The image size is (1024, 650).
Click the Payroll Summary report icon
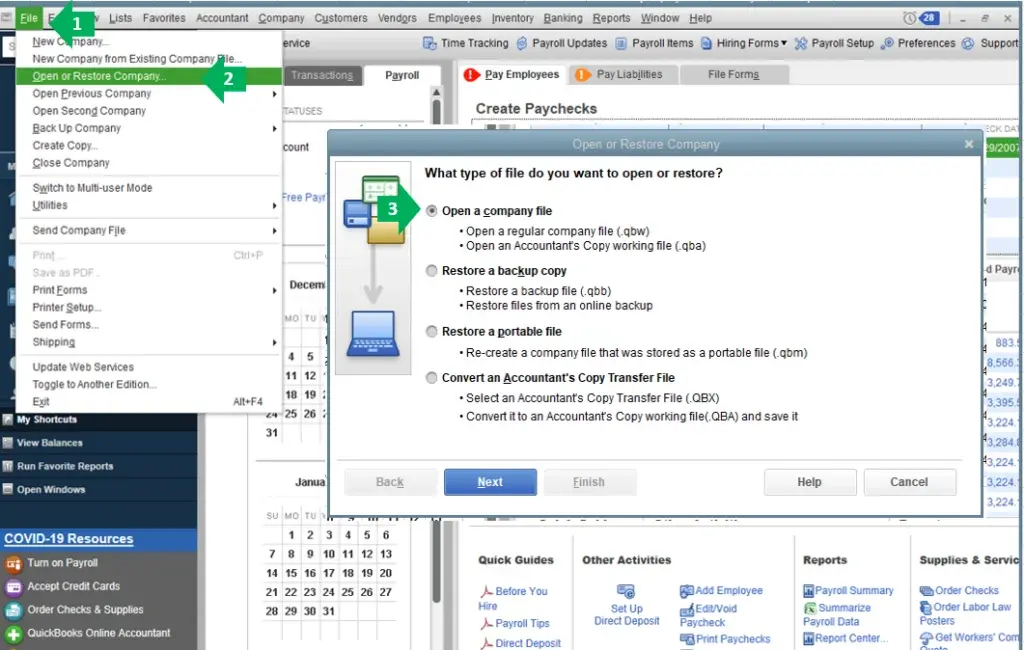[808, 591]
